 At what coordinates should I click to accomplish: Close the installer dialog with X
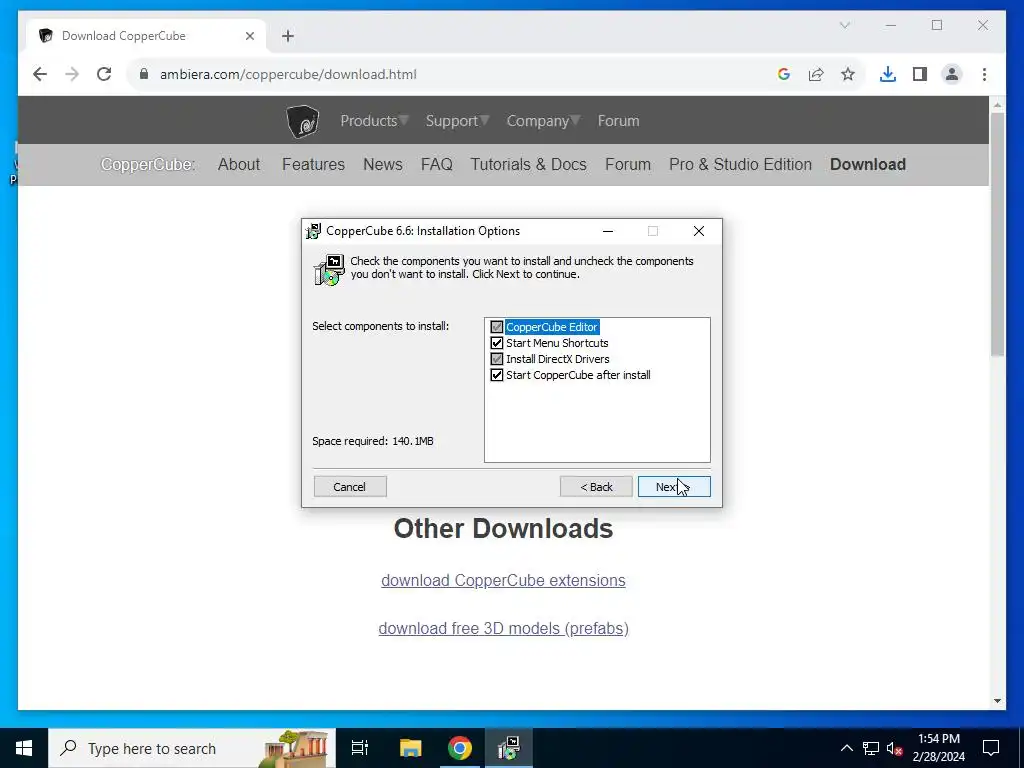(x=699, y=231)
